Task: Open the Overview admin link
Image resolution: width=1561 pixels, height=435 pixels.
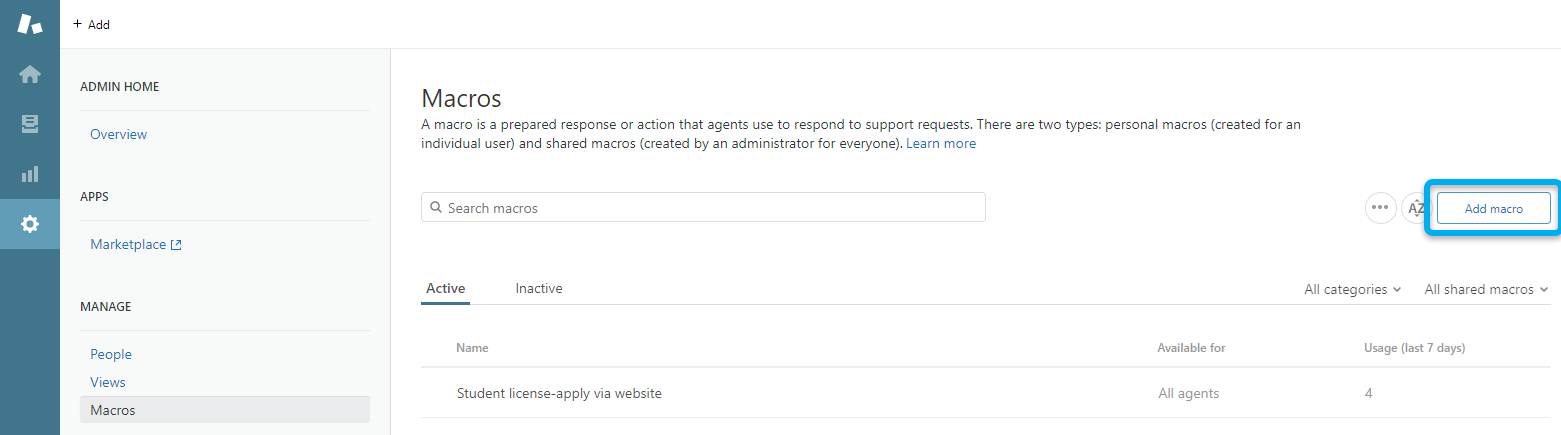Action: click(x=118, y=134)
